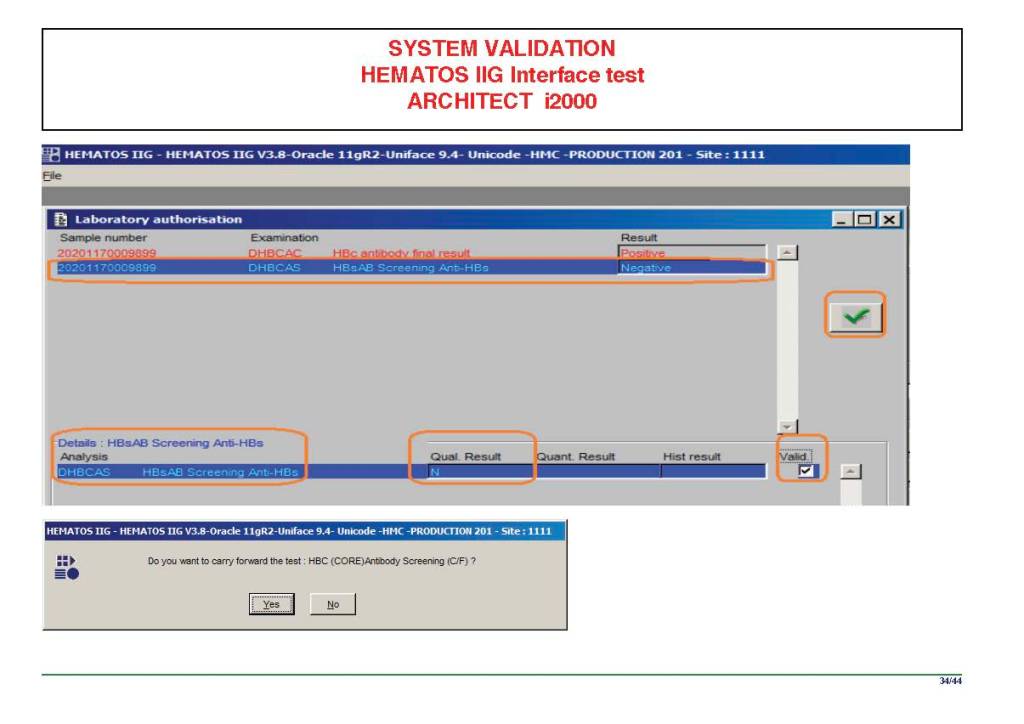Click the results list vertical scrollbar track
Viewport: 1024px width, 724px height.
[788, 340]
